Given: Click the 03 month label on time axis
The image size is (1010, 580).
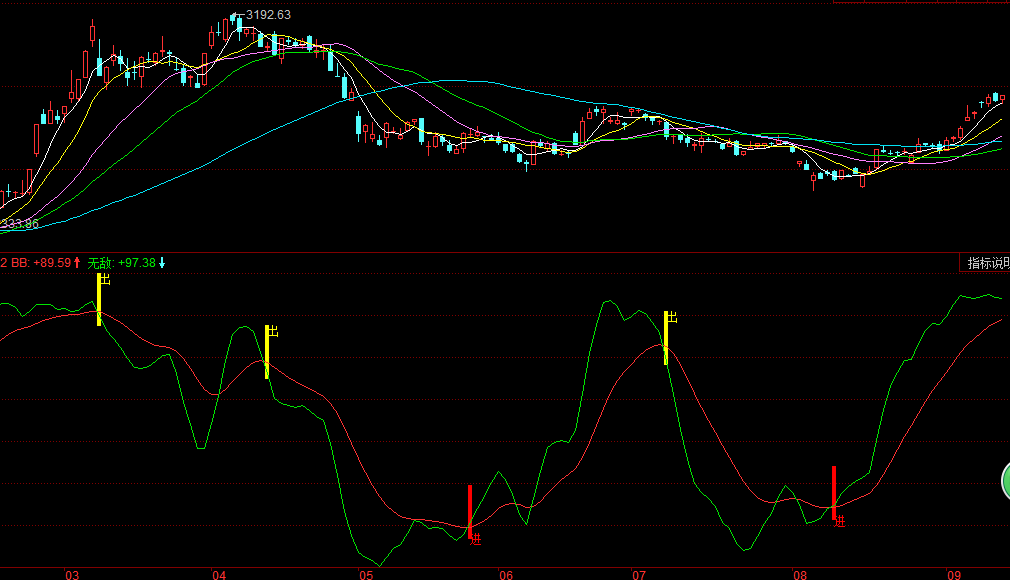Looking at the screenshot, I should tap(72, 574).
